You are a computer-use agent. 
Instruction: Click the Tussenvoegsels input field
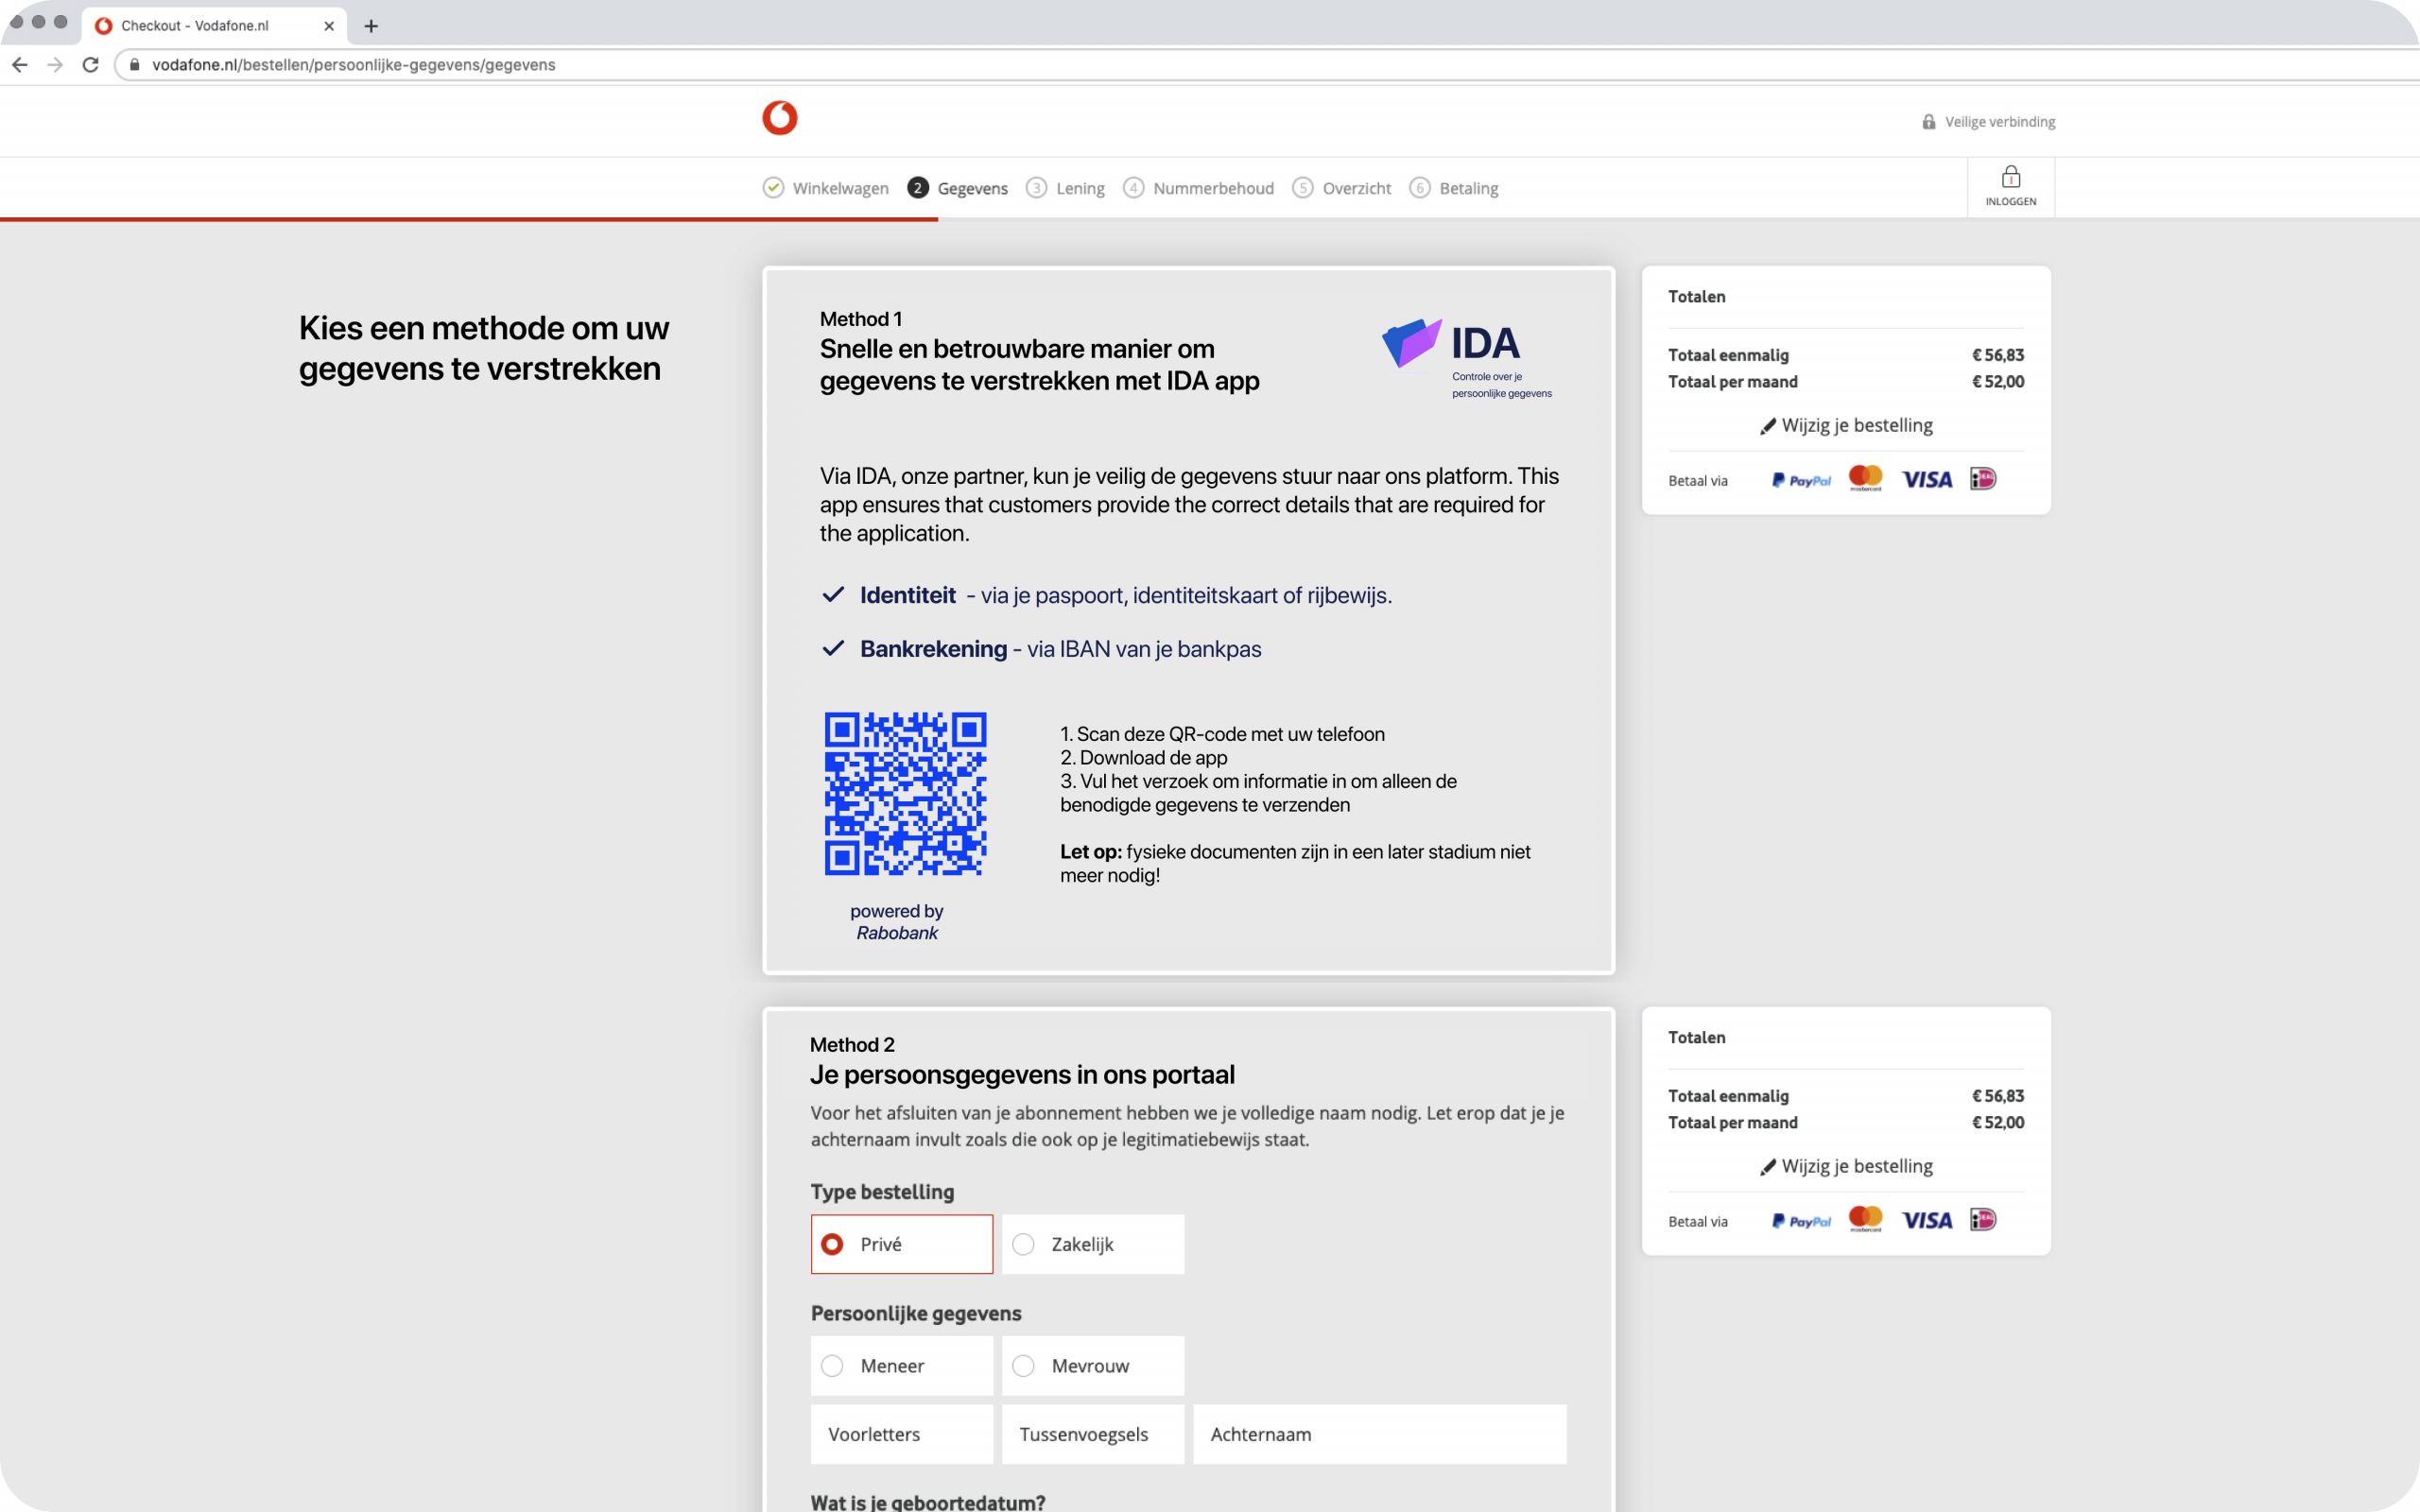click(x=1093, y=1434)
